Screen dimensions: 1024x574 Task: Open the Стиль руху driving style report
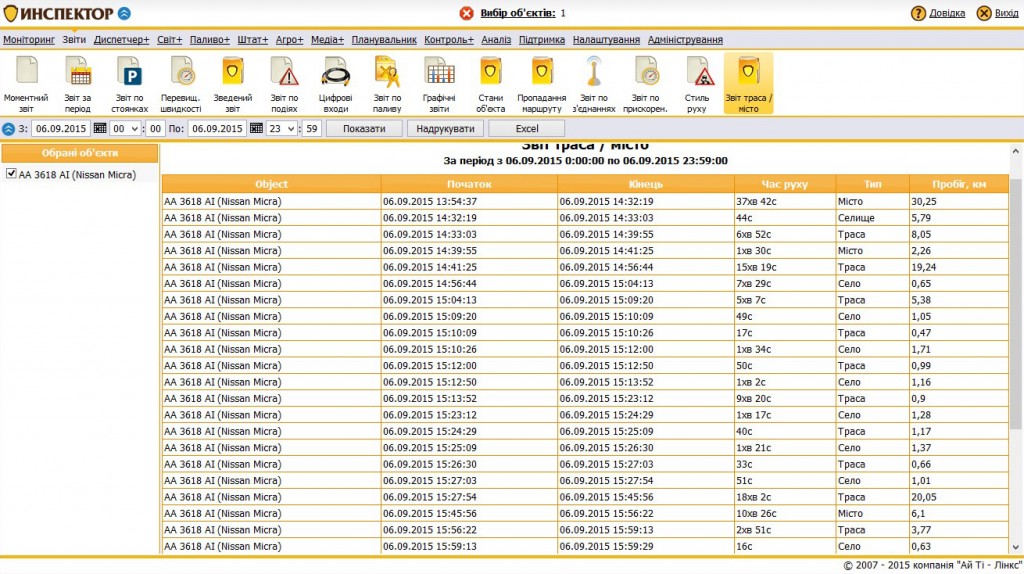697,83
